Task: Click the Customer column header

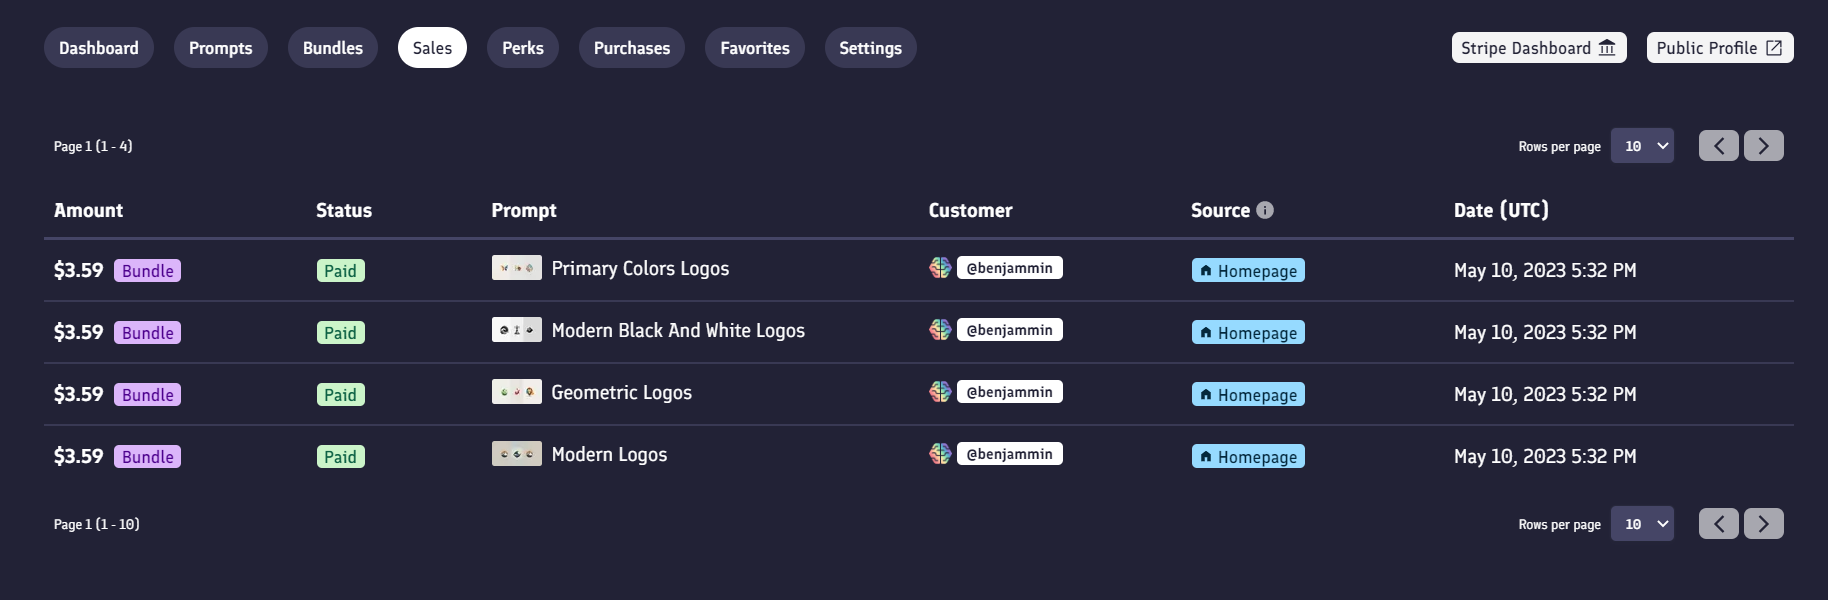Action: tap(970, 210)
